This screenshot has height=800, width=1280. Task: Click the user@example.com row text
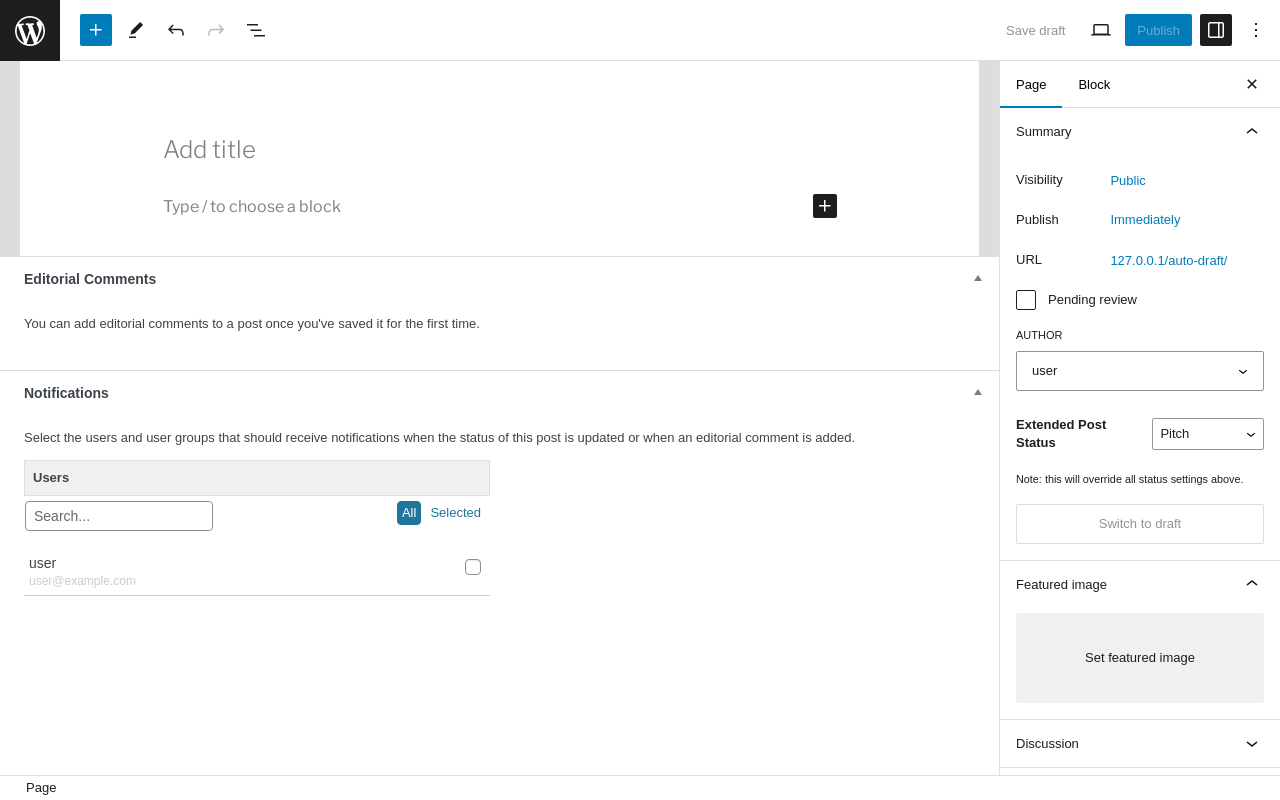(x=82, y=581)
